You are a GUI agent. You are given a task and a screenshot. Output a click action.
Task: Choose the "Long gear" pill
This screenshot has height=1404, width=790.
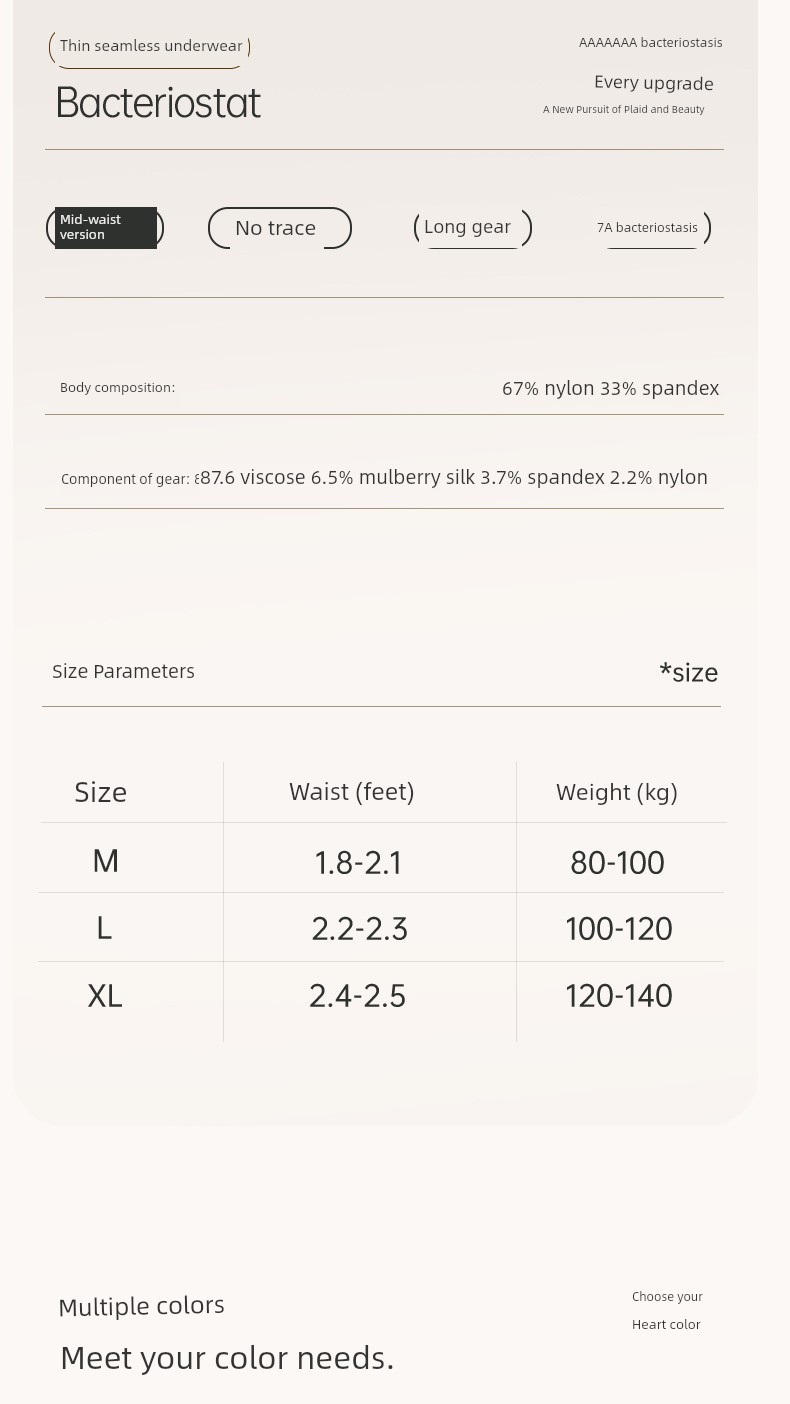471,227
